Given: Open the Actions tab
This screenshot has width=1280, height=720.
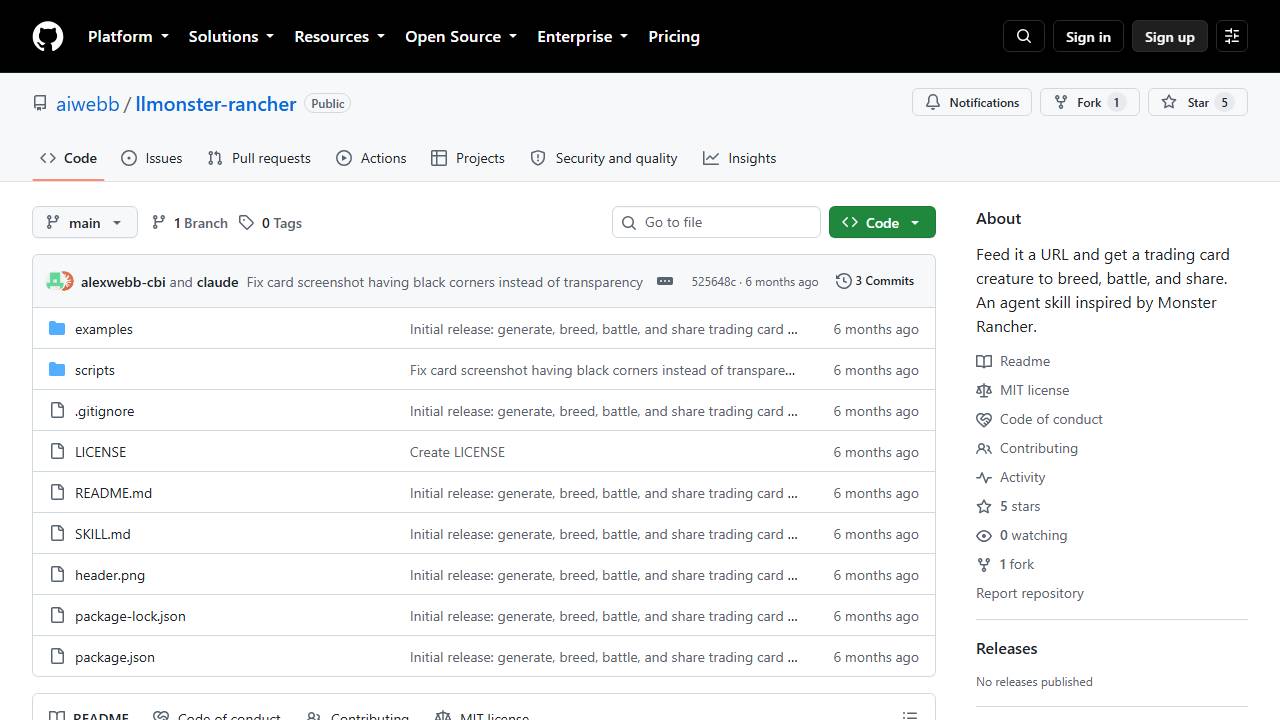Looking at the screenshot, I should click(x=371, y=158).
